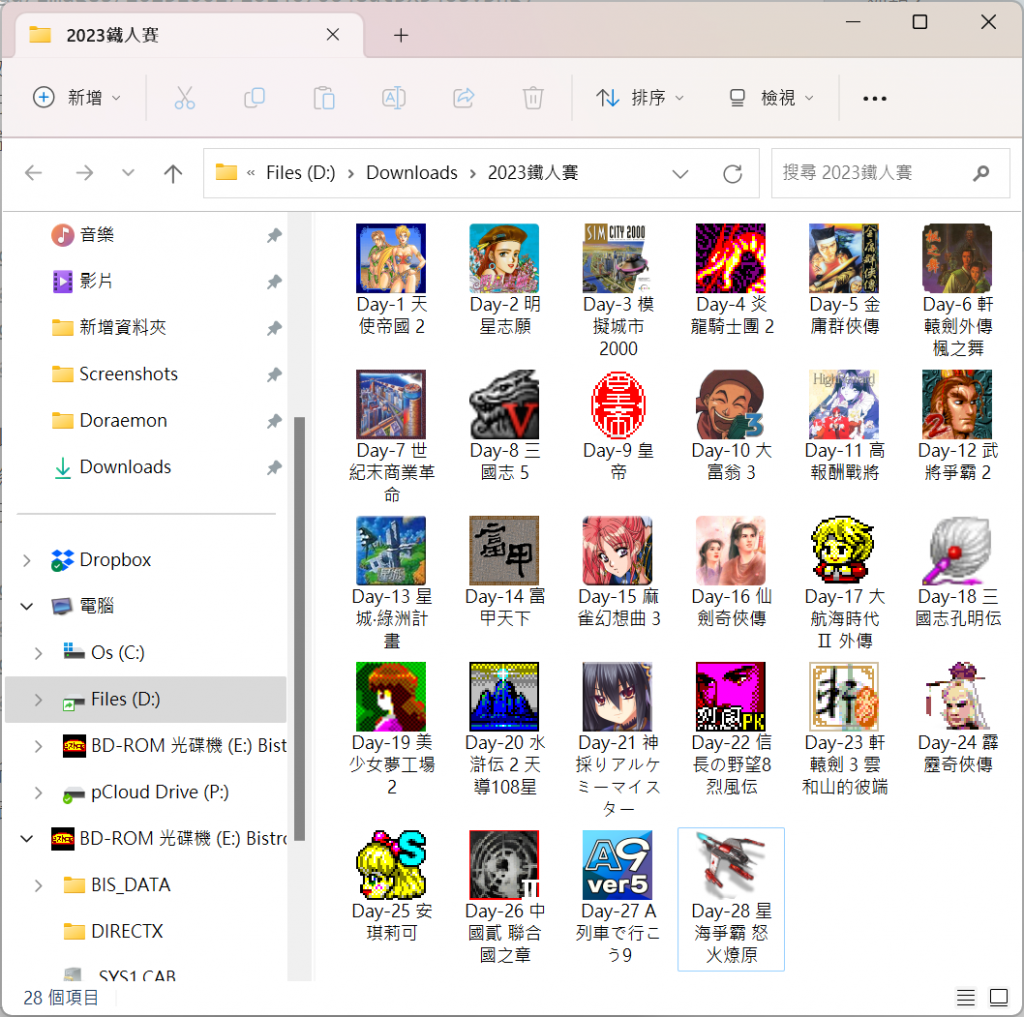Image resolution: width=1024 pixels, height=1017 pixels.
Task: Click the Rename icon in toolbar
Action: [x=394, y=98]
